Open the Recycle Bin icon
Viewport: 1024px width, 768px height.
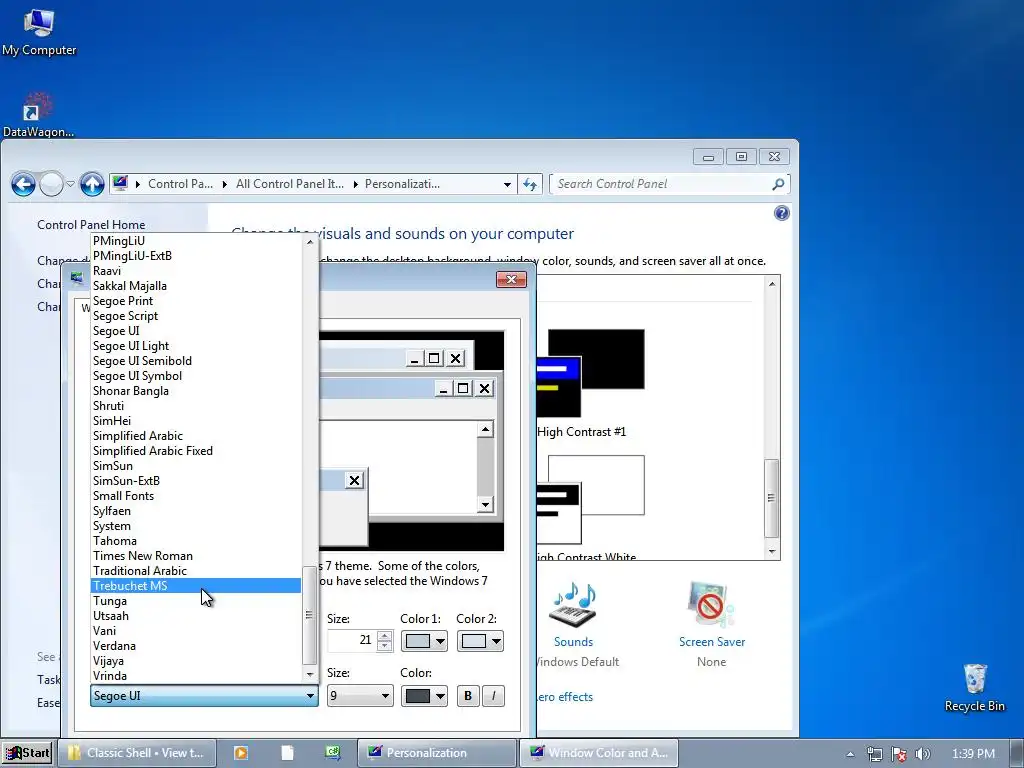[974, 688]
